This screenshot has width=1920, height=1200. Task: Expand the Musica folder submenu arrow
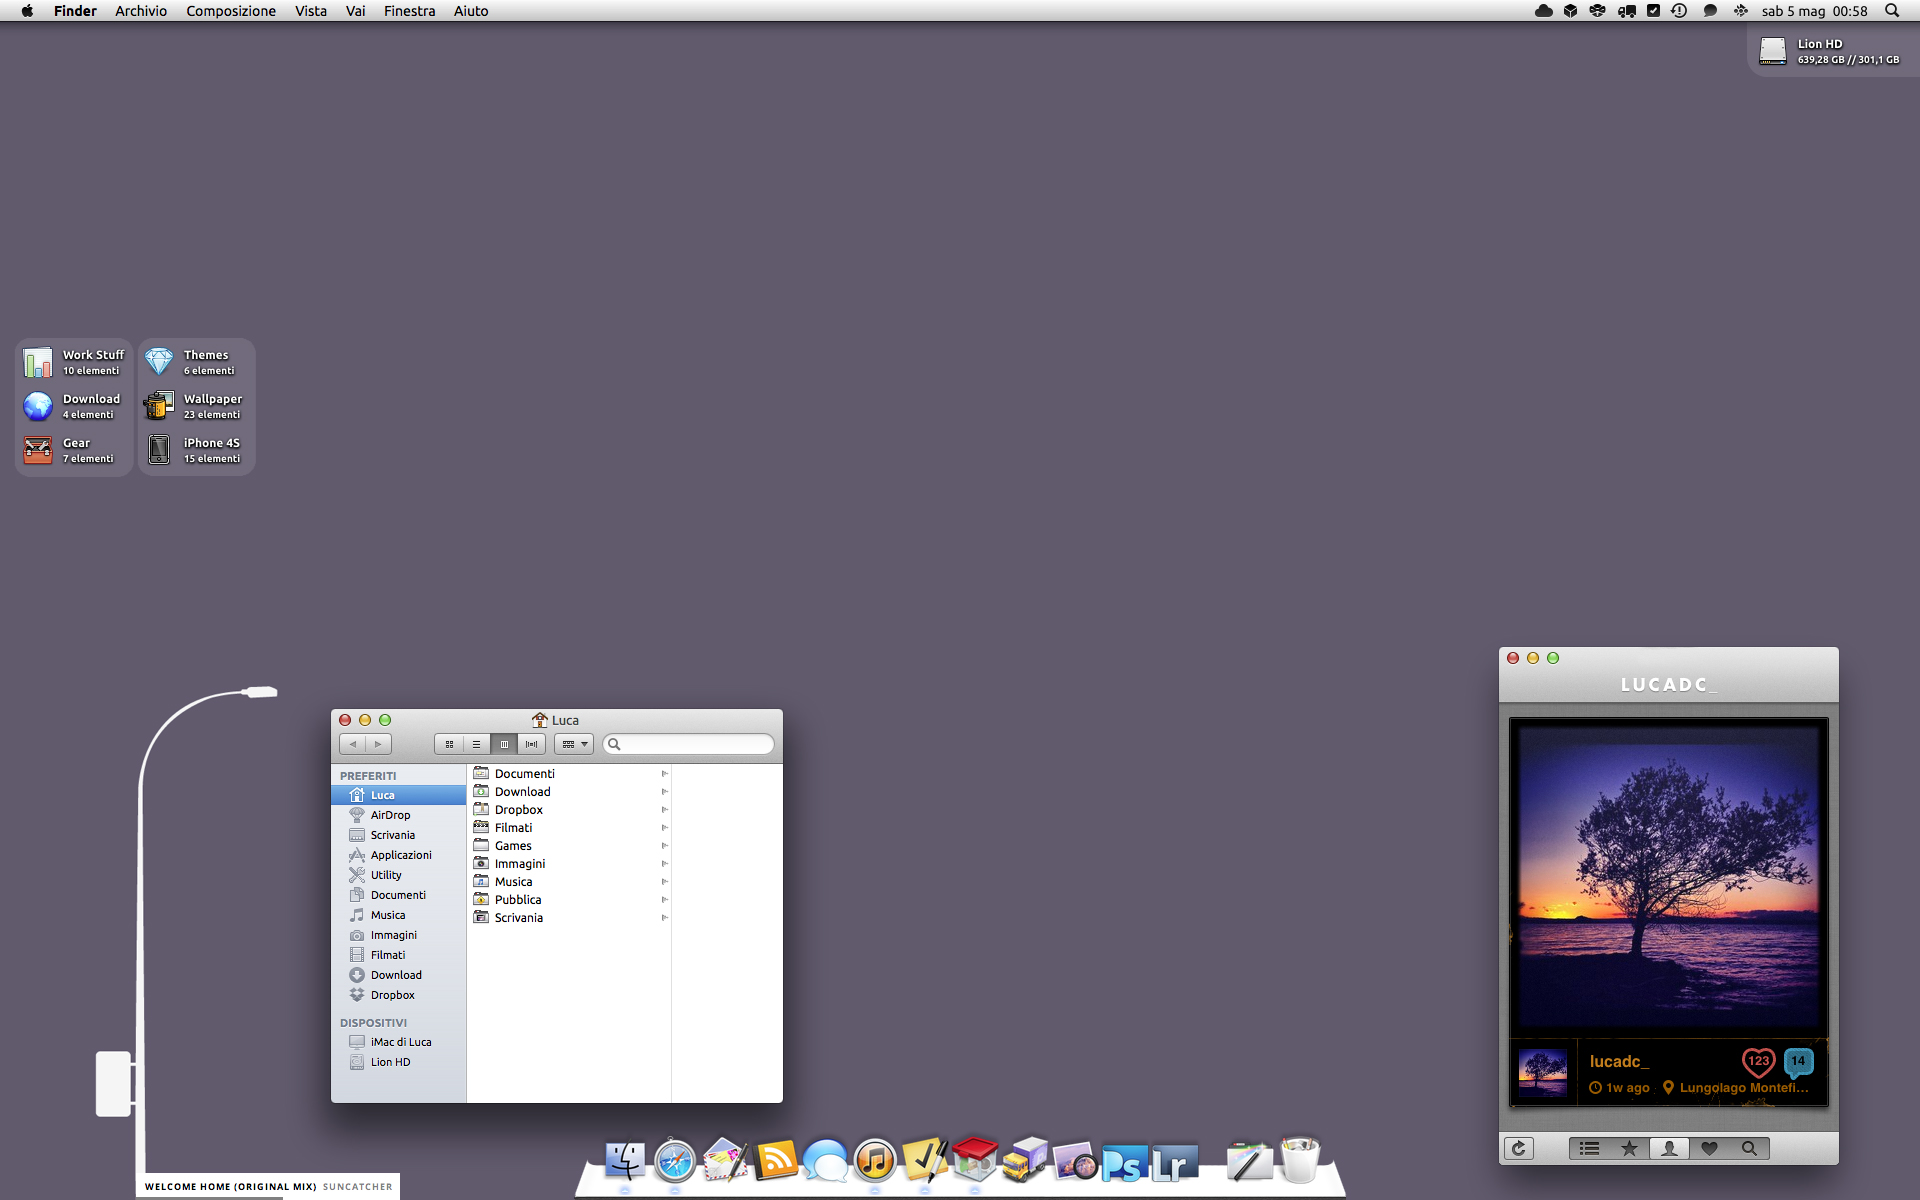(x=661, y=881)
